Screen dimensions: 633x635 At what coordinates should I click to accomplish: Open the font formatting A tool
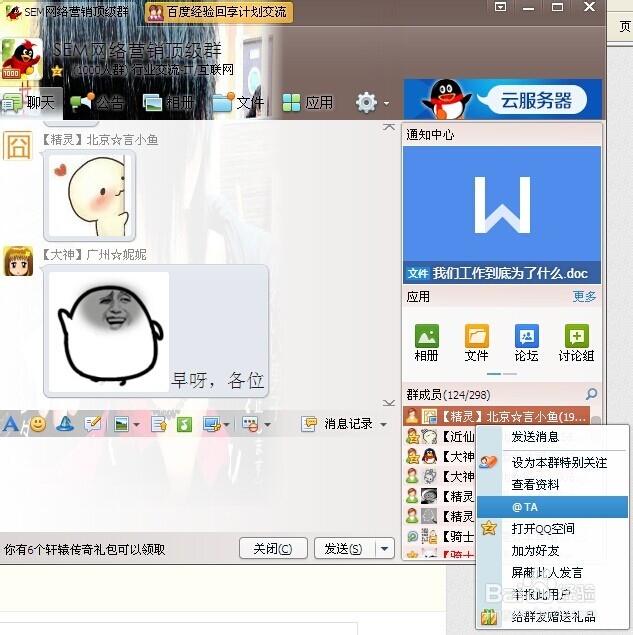11,424
